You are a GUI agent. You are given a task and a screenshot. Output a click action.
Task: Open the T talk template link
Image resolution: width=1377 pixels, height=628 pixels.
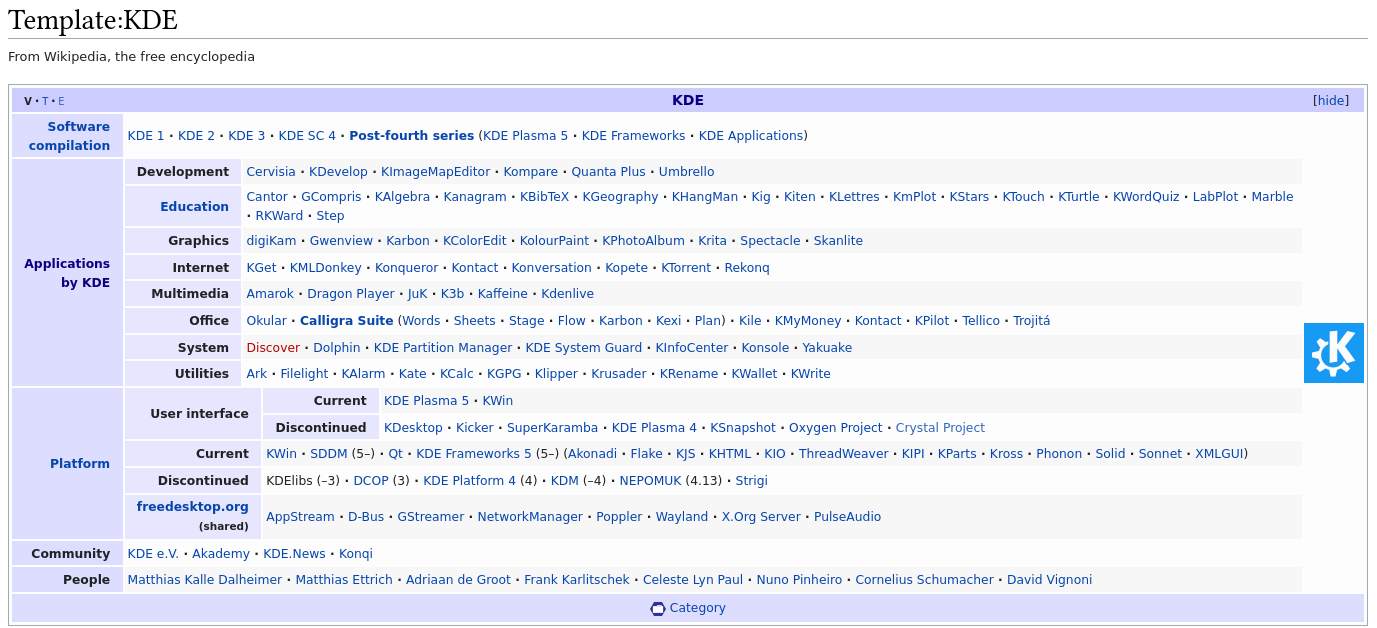coord(45,101)
